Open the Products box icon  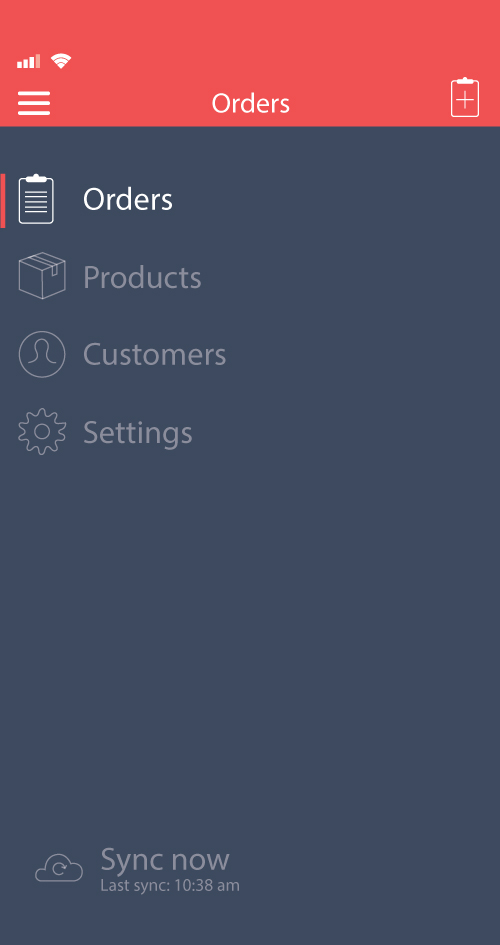tap(42, 276)
